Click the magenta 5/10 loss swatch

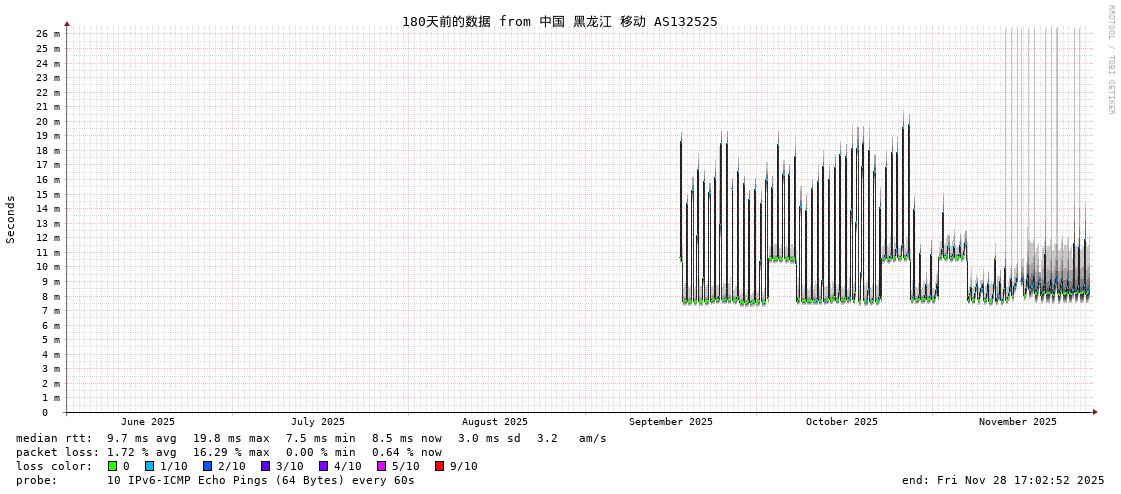tap(381, 466)
